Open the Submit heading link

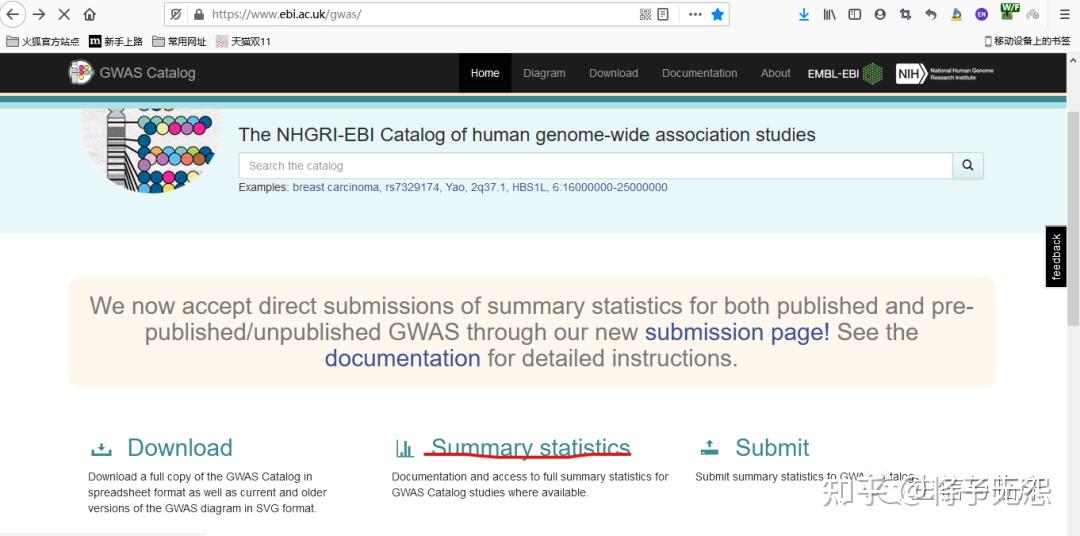pos(772,448)
